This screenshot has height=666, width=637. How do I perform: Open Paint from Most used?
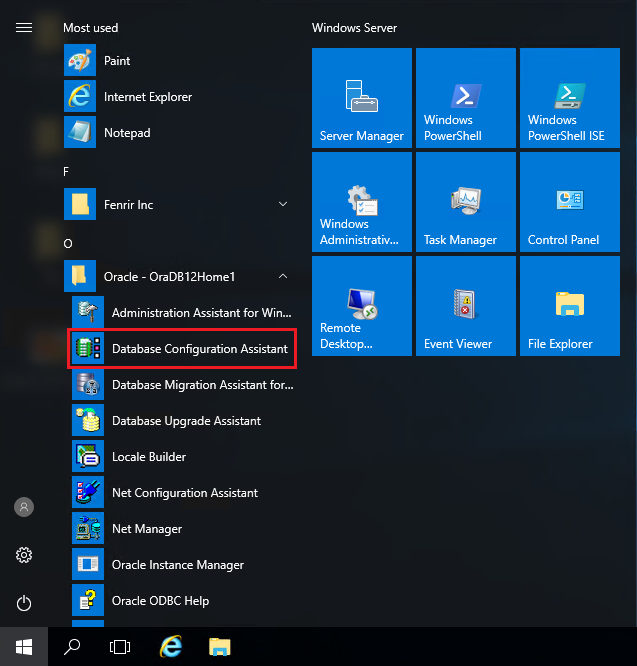[178, 61]
